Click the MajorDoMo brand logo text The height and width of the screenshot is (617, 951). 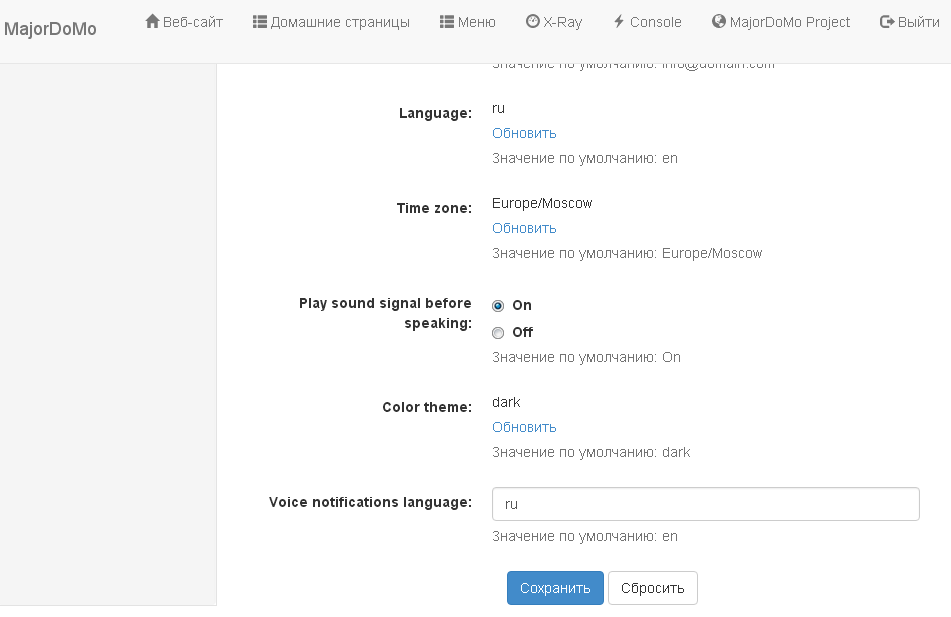(x=51, y=29)
